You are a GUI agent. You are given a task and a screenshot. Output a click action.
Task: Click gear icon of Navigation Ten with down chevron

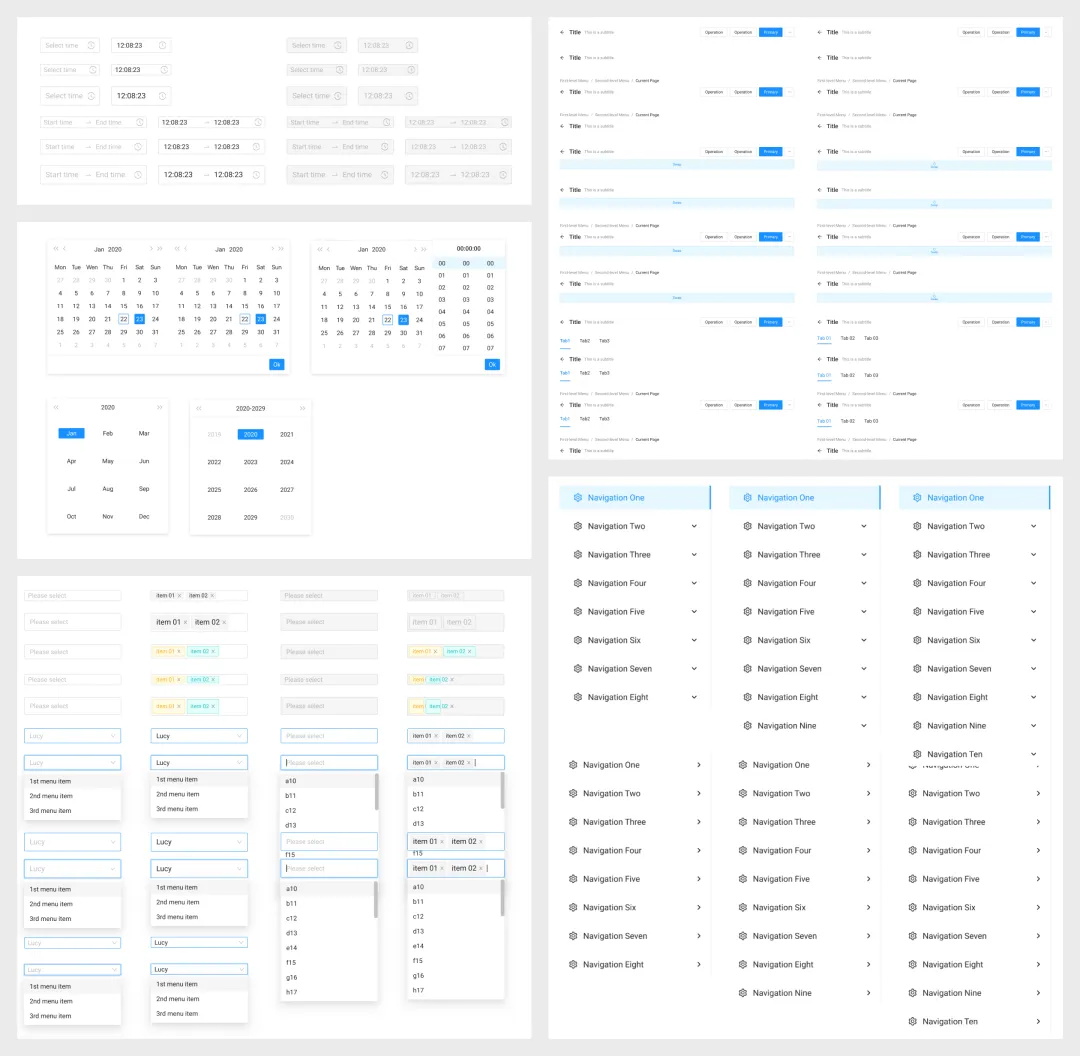point(917,754)
